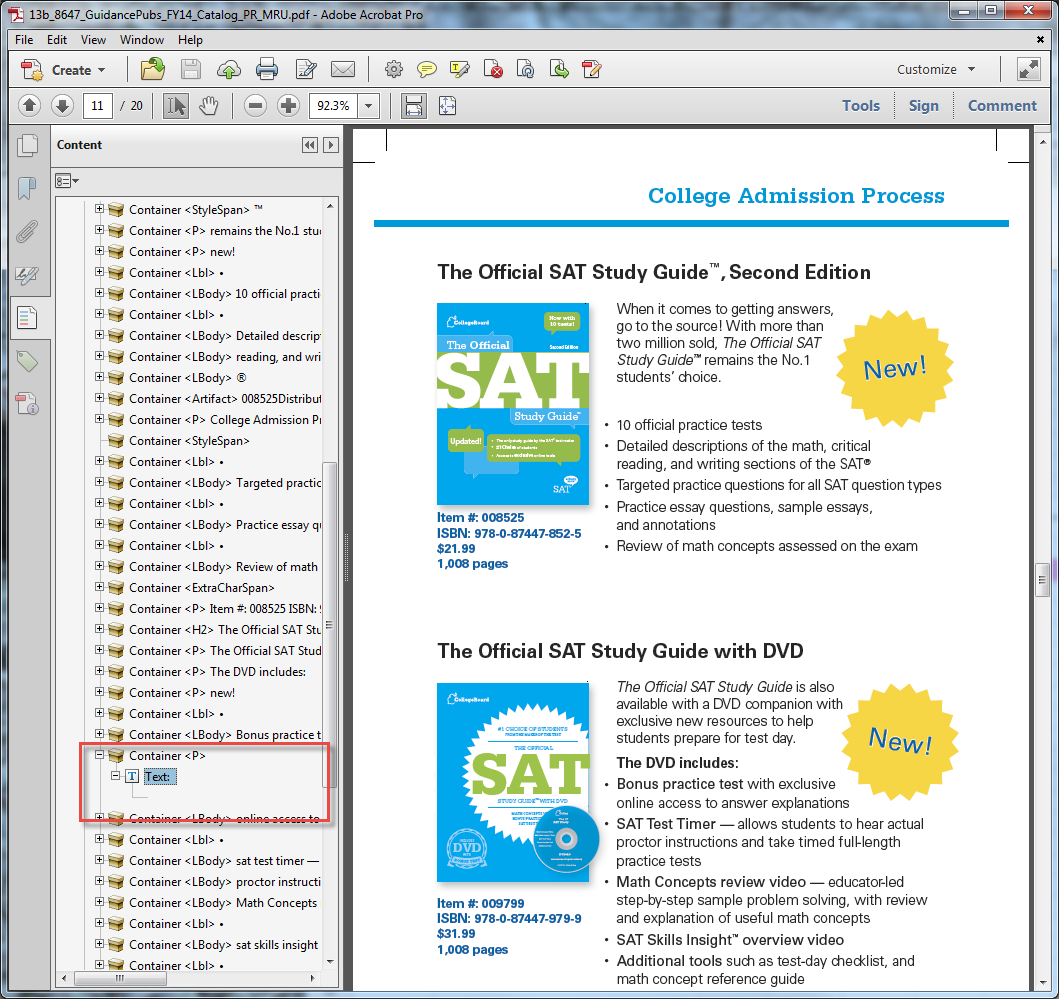Image resolution: width=1059 pixels, height=999 pixels.
Task: Collapse the Container <P> tree node
Action: pyautogui.click(x=100, y=755)
